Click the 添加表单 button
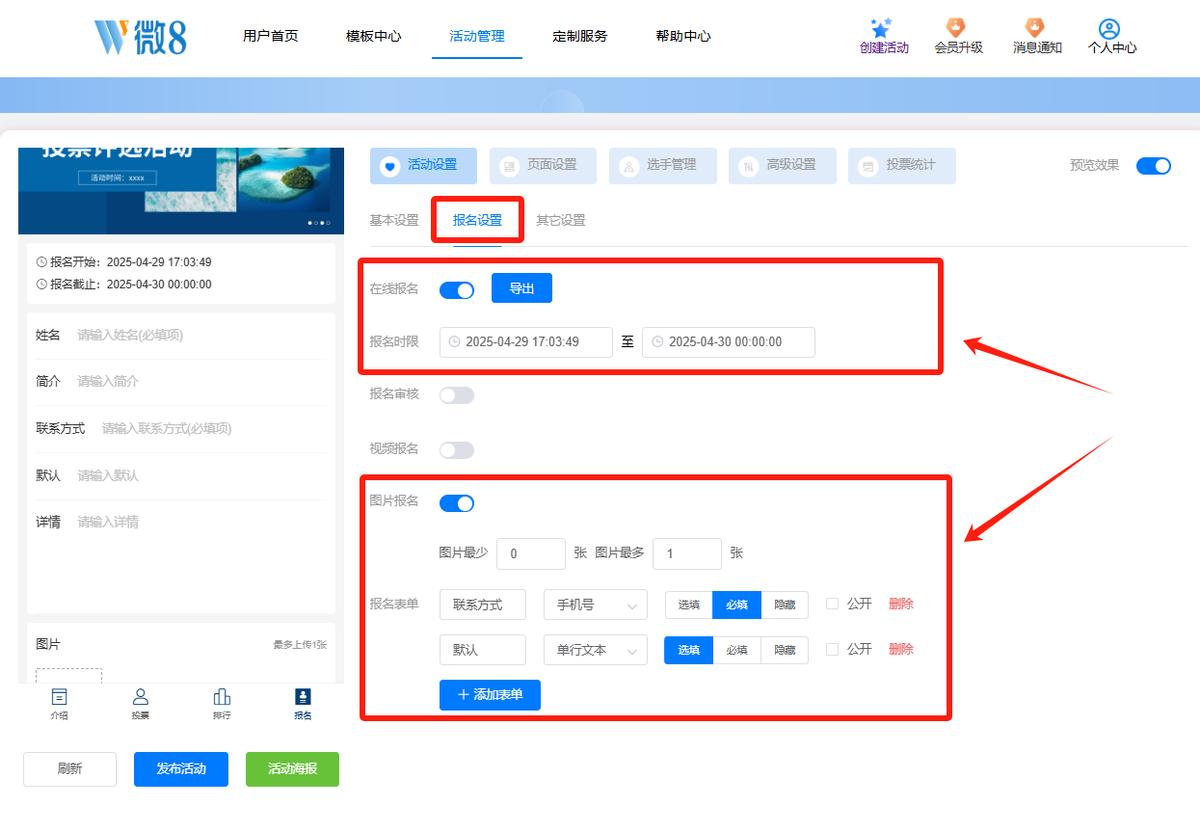The height and width of the screenshot is (837, 1200). coord(490,694)
